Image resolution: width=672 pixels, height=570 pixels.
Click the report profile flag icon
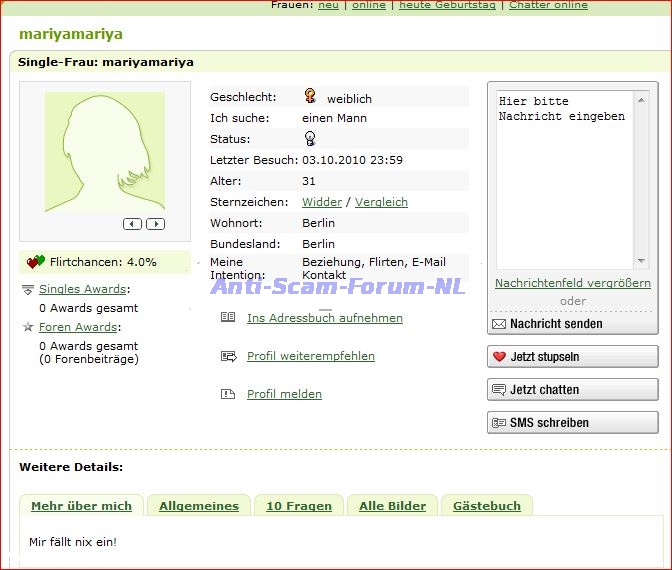227,394
